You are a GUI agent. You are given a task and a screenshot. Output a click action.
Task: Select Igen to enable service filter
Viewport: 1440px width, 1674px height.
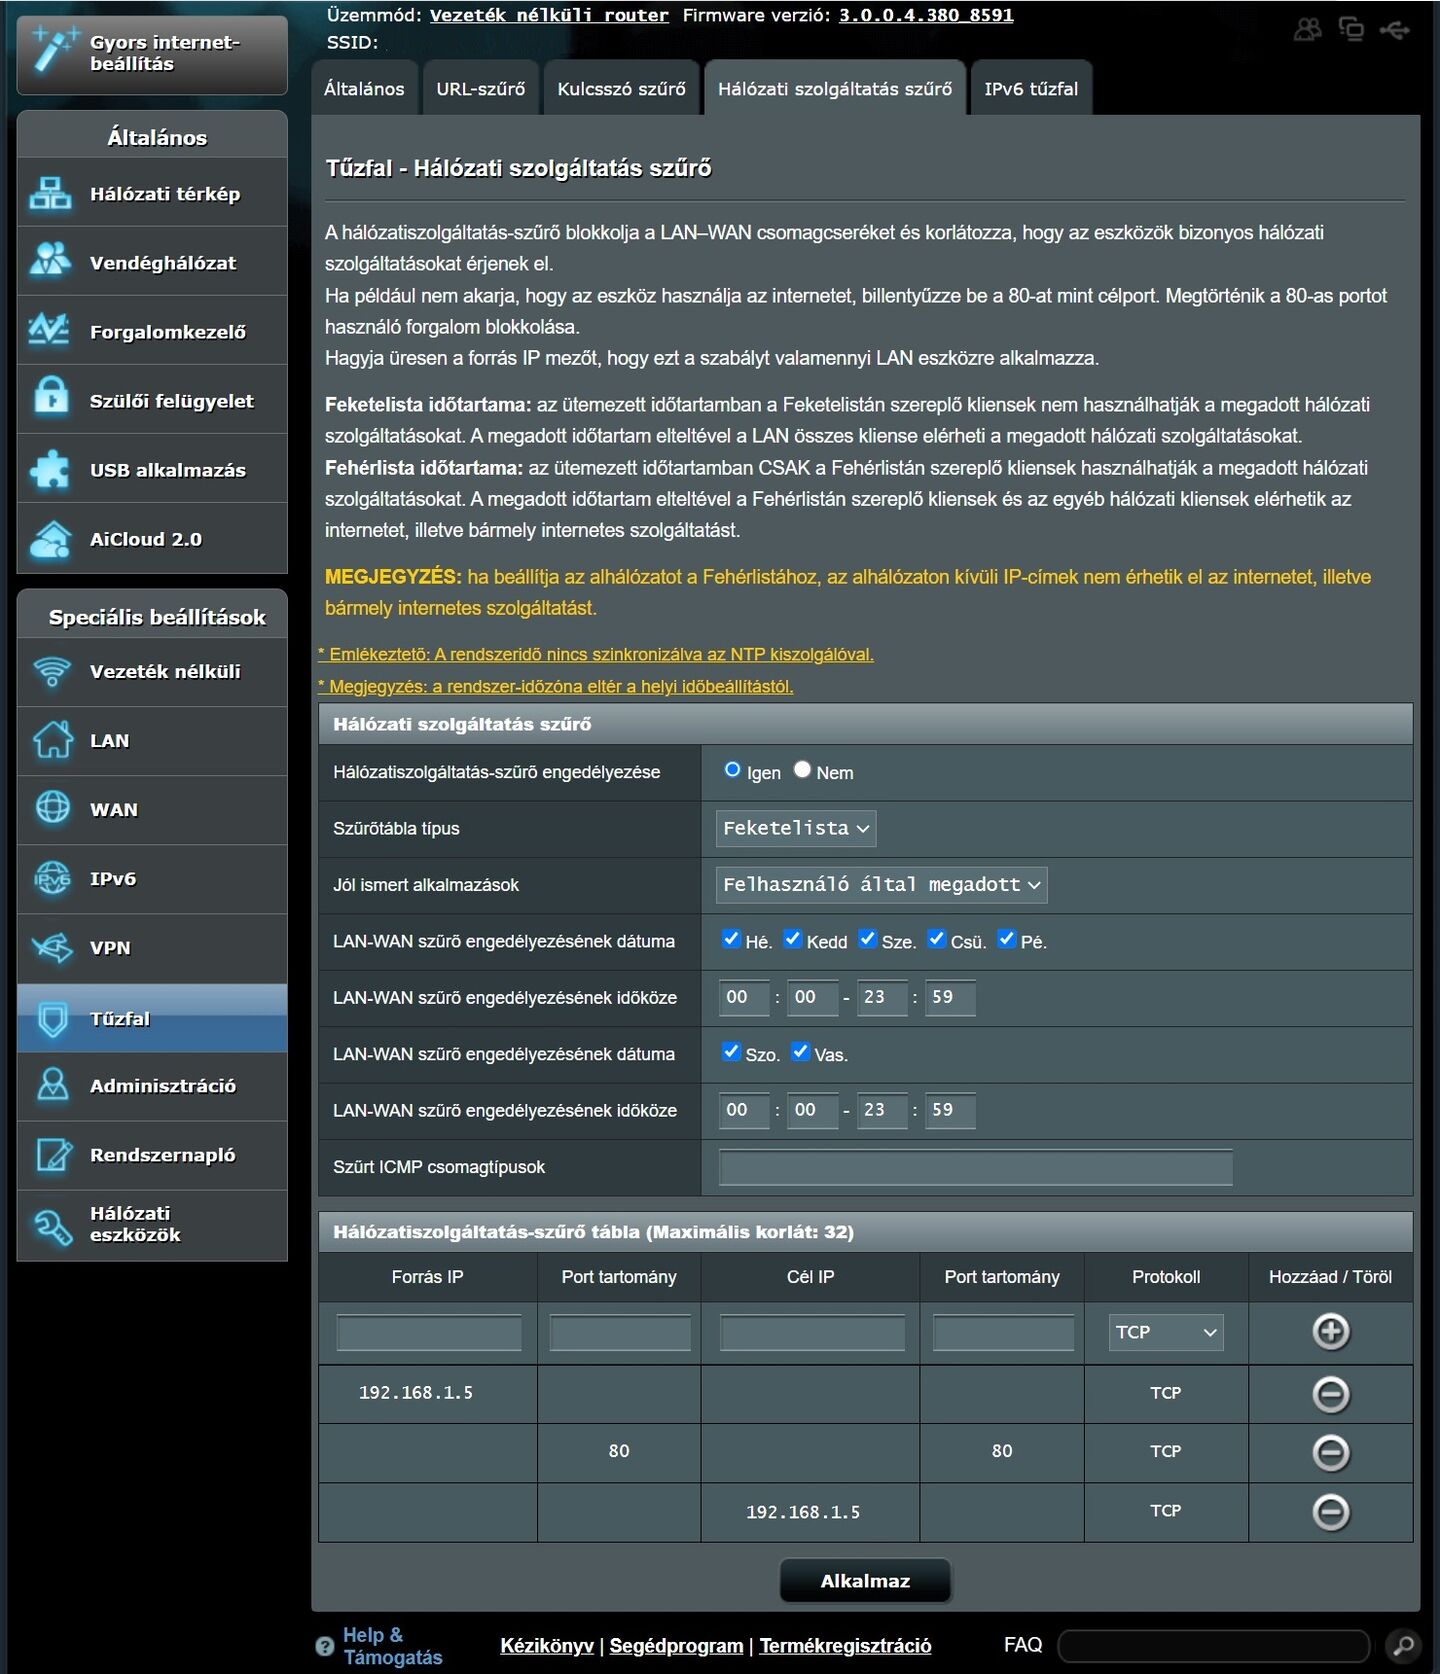732,769
